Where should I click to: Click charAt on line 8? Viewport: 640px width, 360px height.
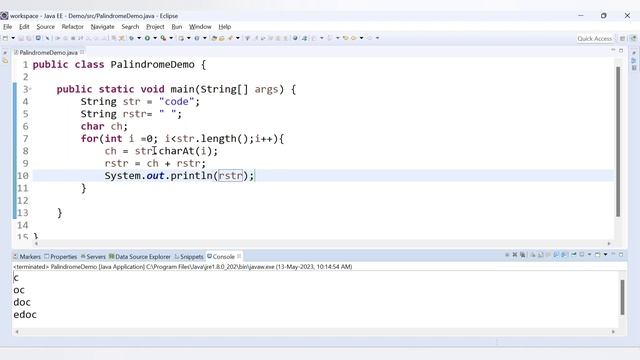[x=176, y=151]
